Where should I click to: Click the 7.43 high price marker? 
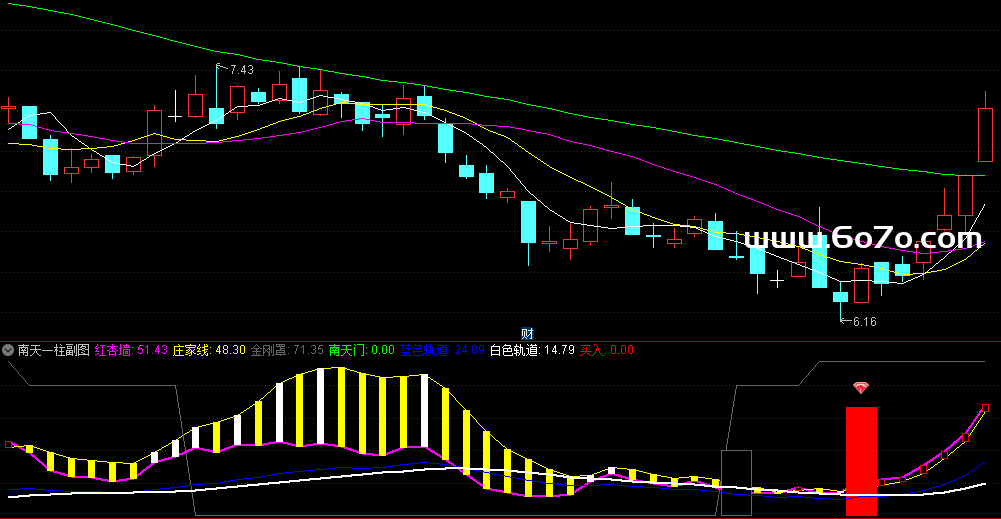[241, 70]
